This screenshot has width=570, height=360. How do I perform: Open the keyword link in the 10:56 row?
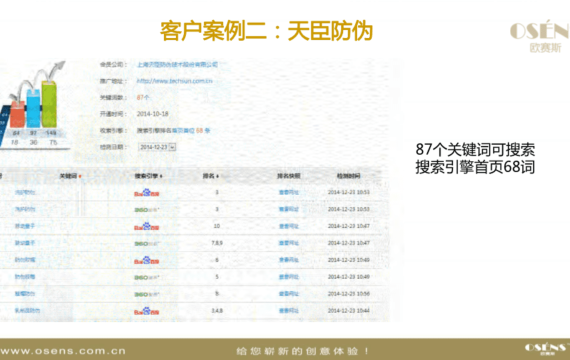point(25,293)
